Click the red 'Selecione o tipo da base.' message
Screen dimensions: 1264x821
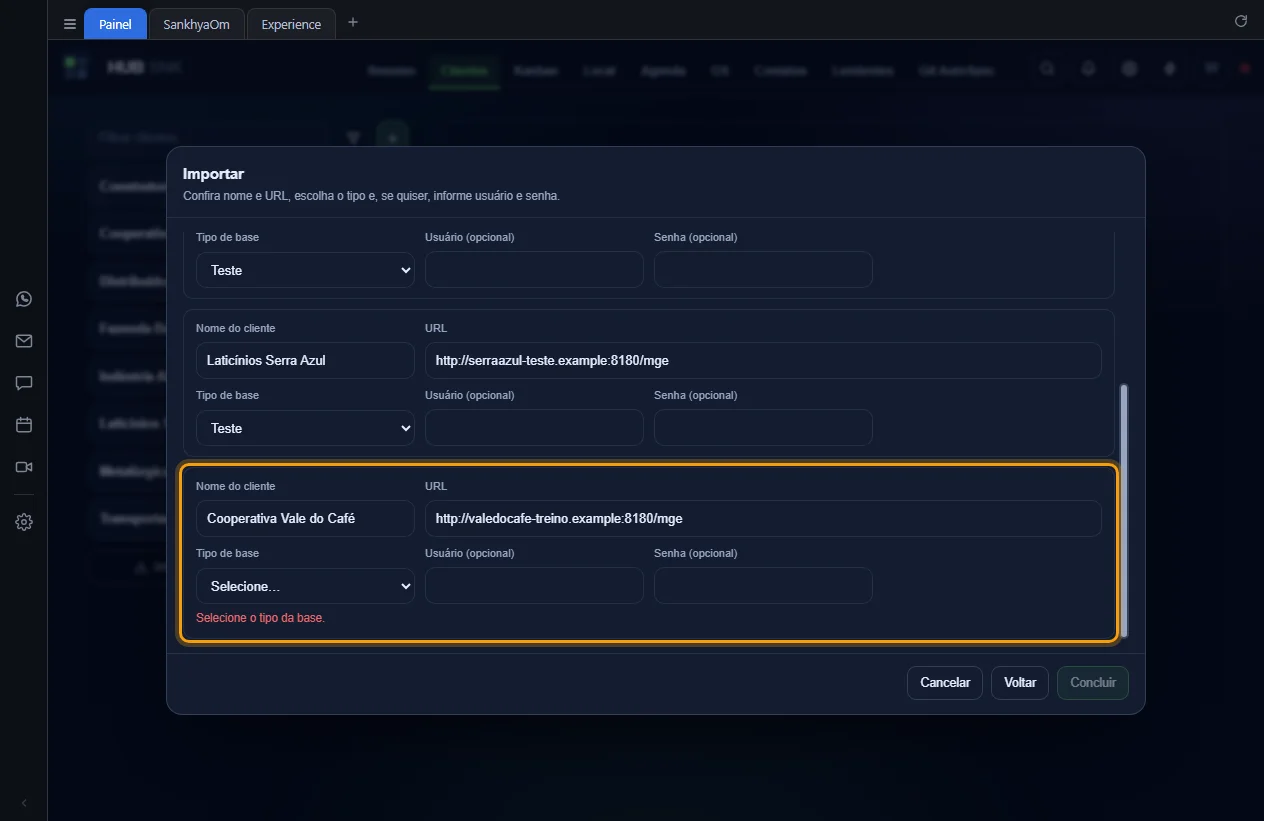click(260, 618)
